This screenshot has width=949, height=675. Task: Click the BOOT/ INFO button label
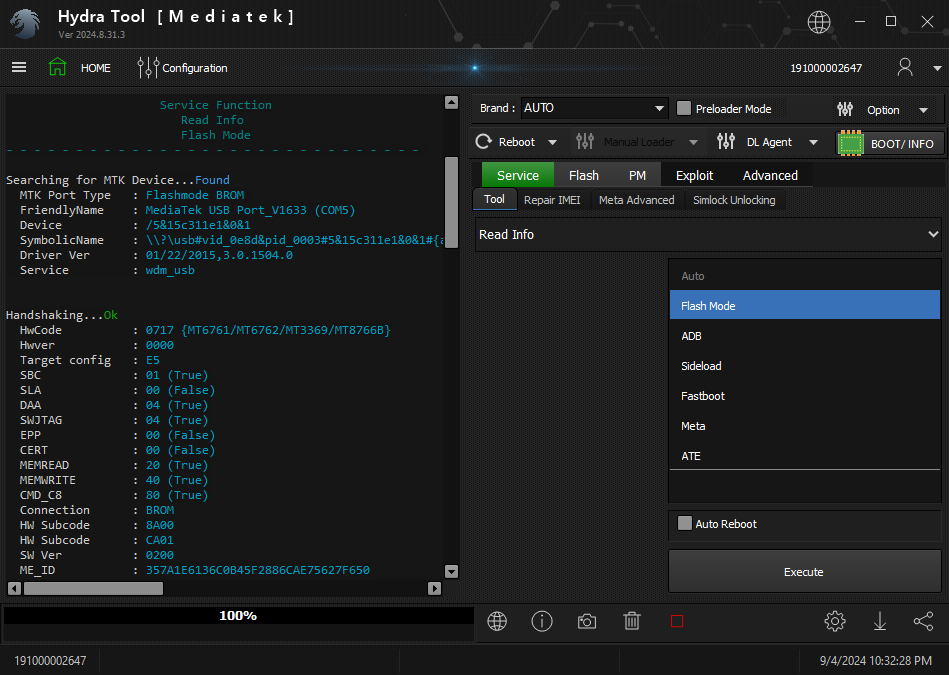[x=902, y=143]
